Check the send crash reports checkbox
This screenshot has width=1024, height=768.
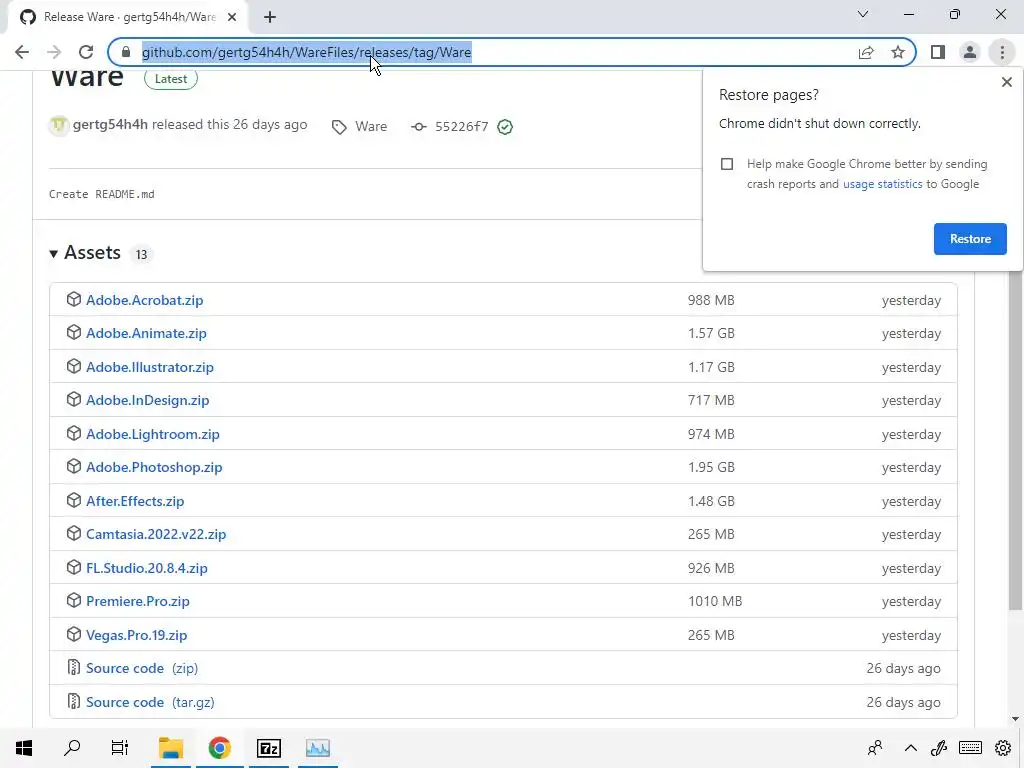point(727,164)
